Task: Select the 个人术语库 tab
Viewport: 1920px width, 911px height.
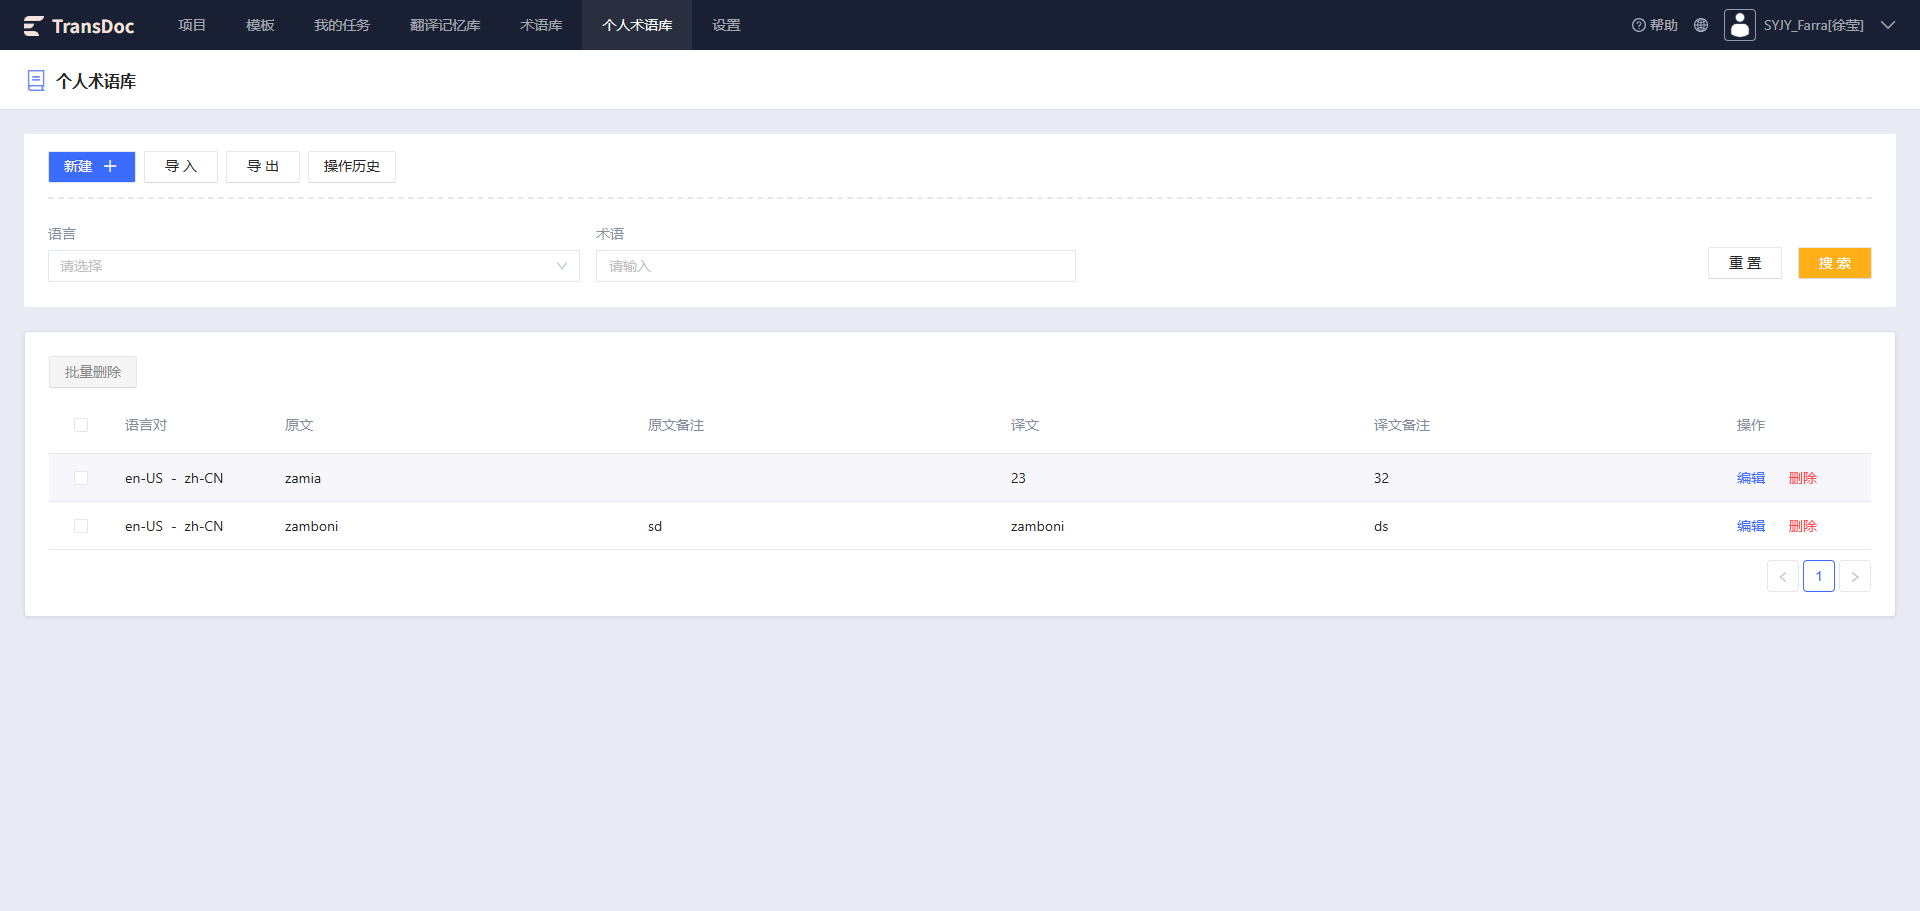Action: tap(637, 25)
